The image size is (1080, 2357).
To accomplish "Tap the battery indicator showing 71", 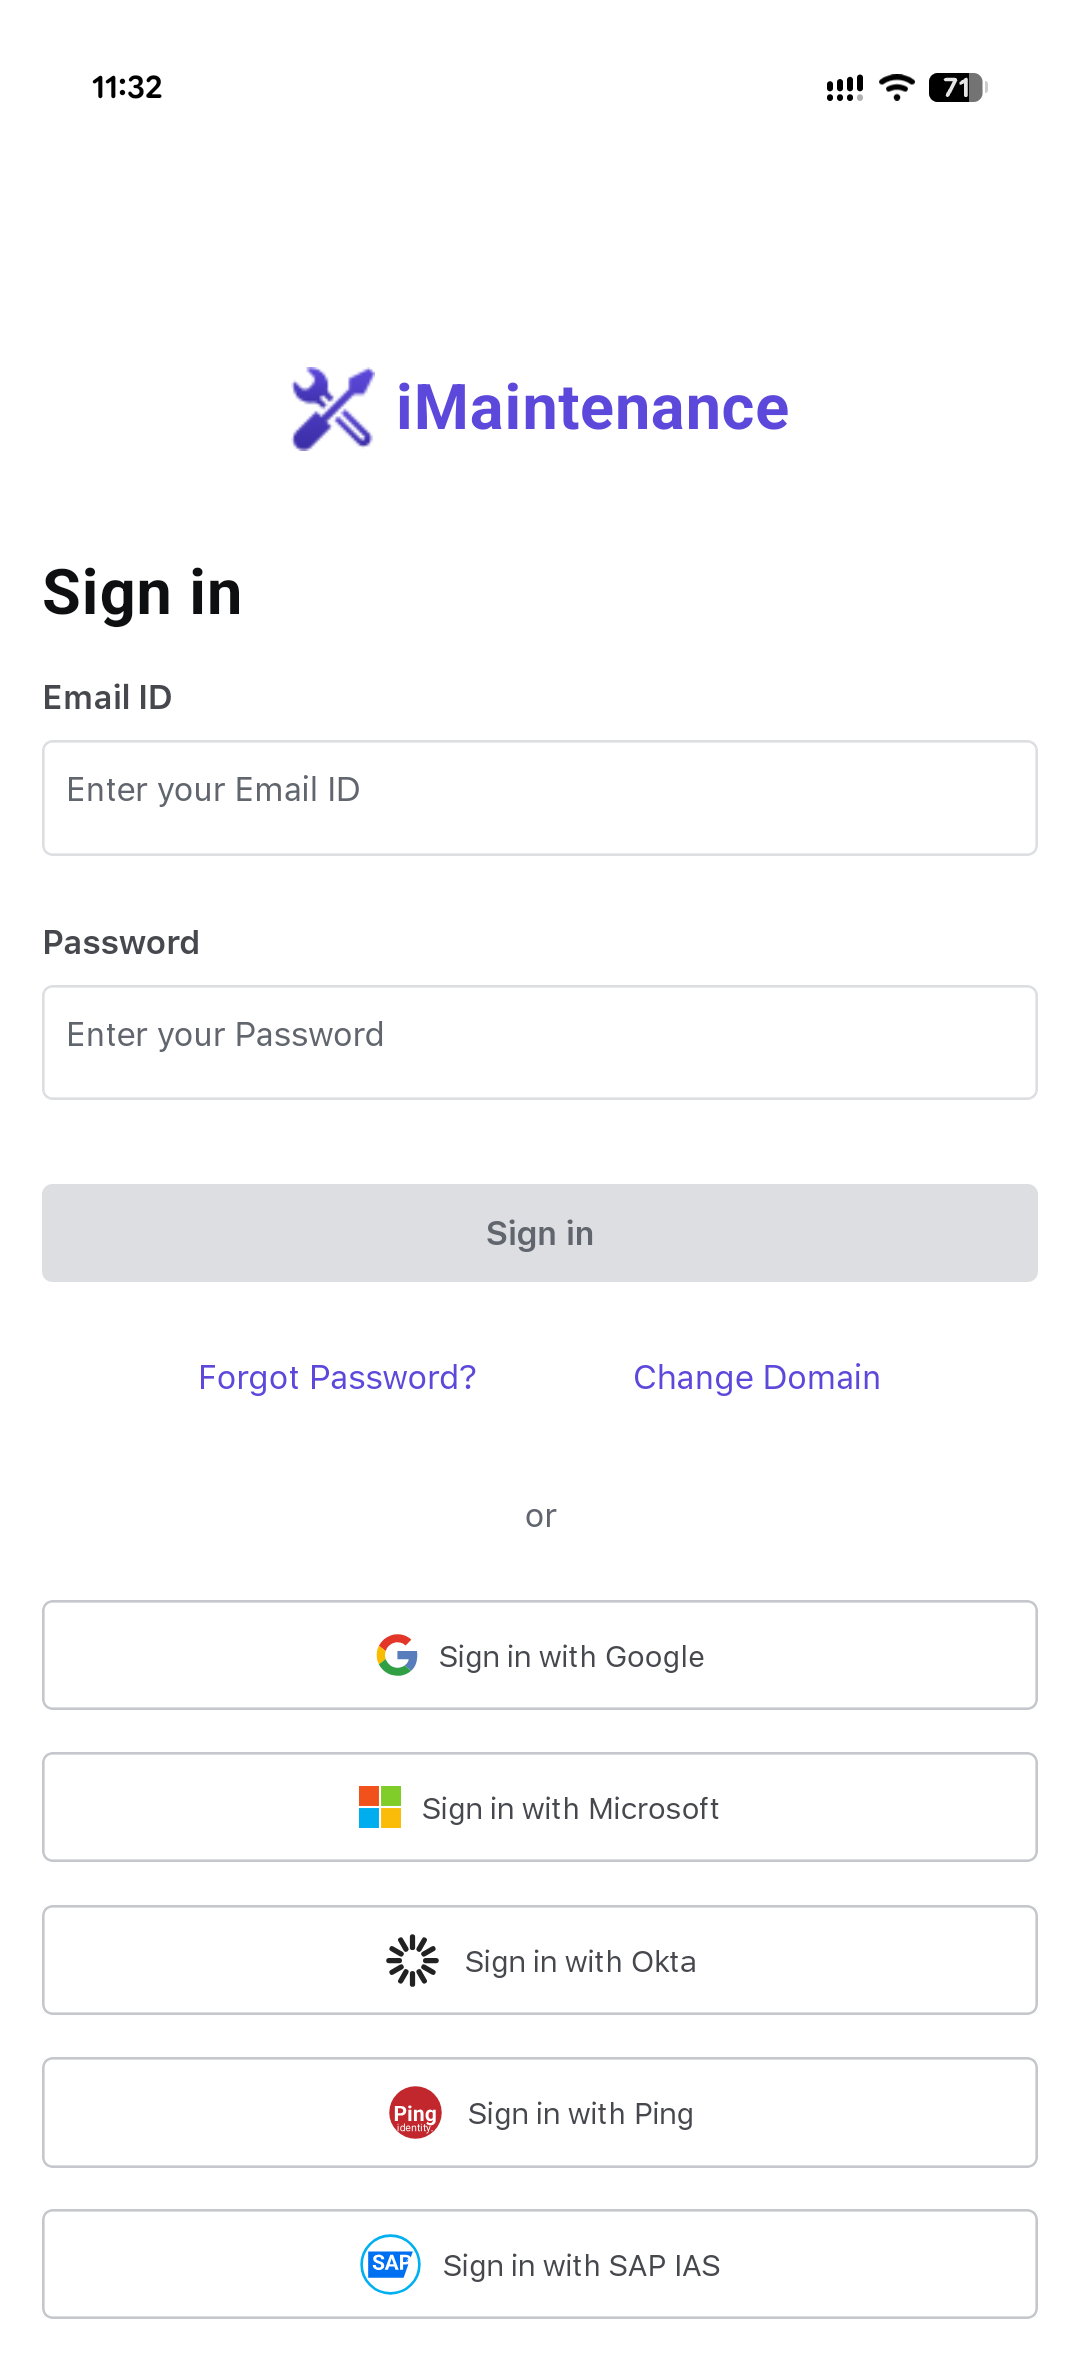I will [957, 88].
